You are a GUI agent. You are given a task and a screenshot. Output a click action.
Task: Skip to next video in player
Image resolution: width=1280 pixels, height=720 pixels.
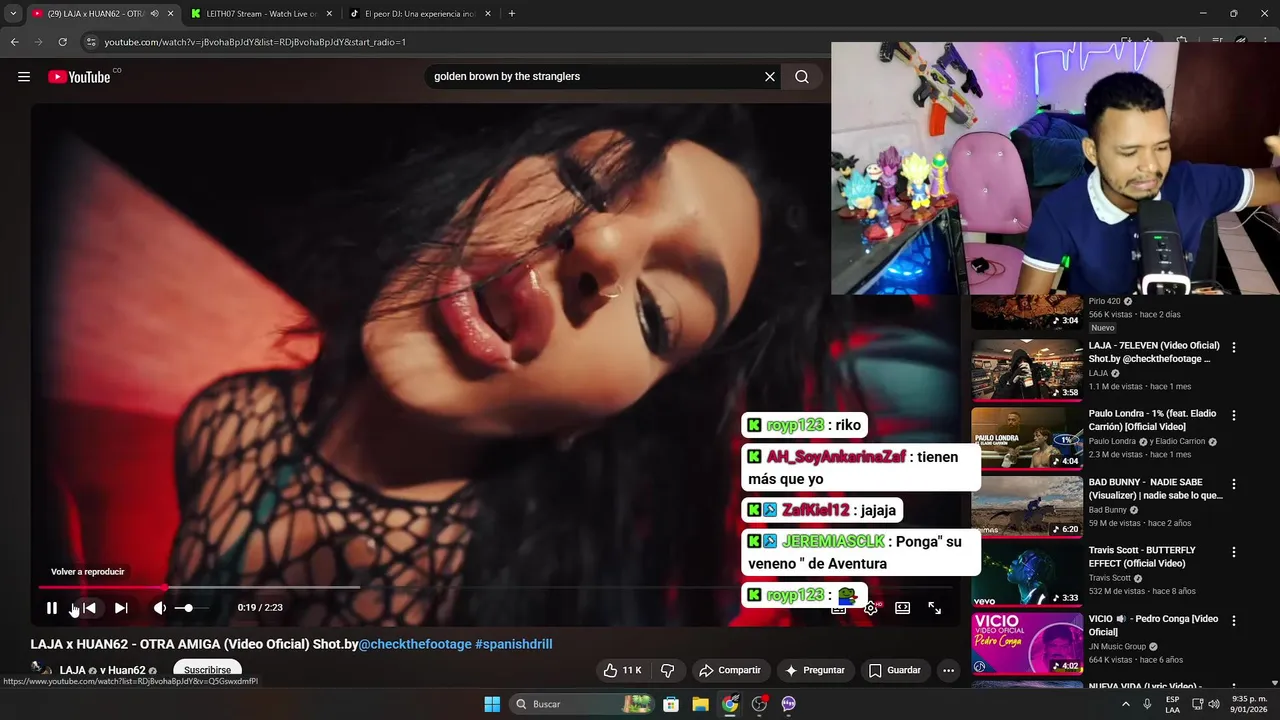pyautogui.click(x=121, y=608)
